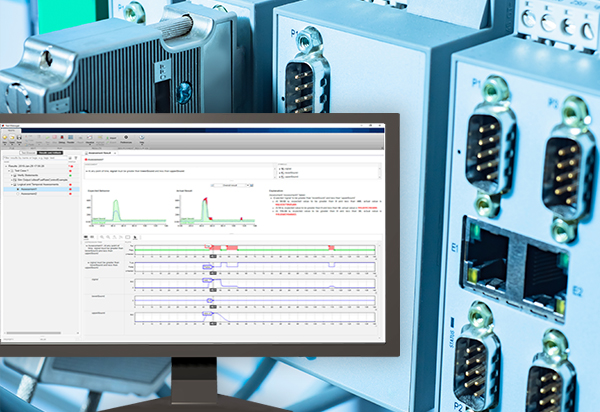Click the results filter search field
This screenshot has height=412, width=600.
click(40, 158)
